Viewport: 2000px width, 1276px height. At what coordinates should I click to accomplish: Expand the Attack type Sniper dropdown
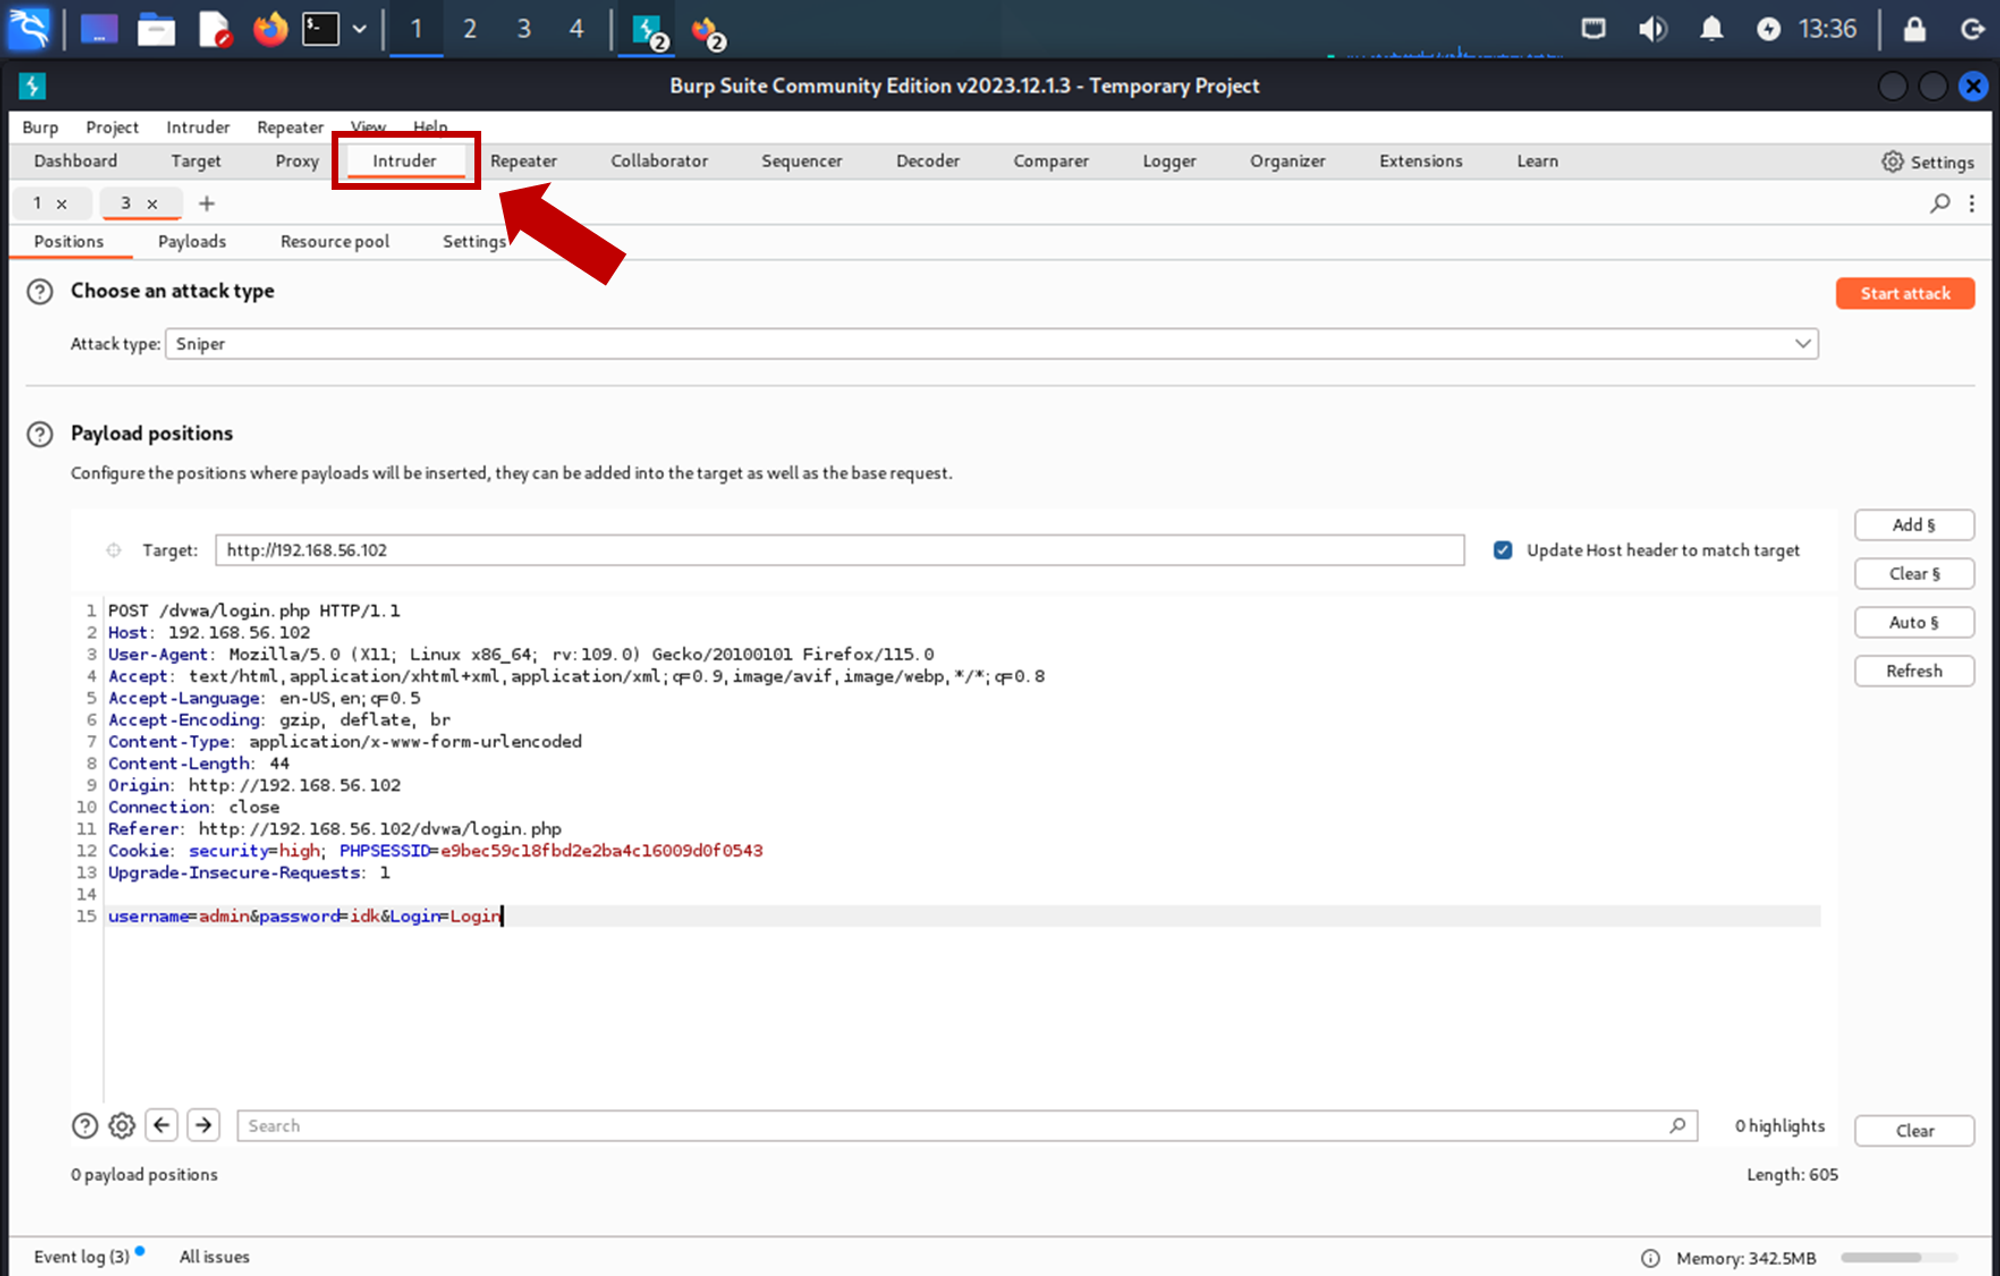click(x=991, y=343)
